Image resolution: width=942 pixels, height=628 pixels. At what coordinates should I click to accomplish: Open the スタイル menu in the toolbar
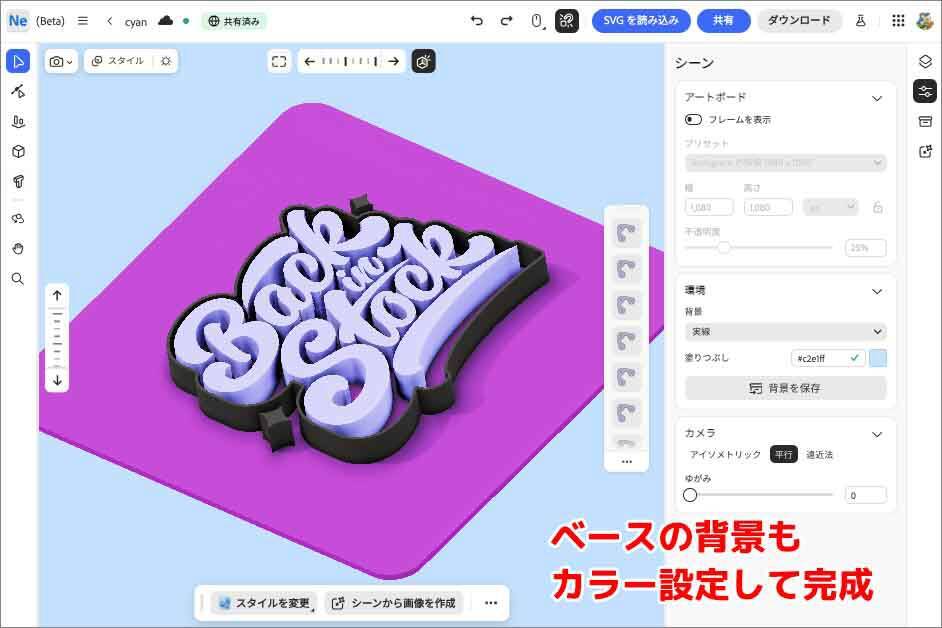coord(118,61)
